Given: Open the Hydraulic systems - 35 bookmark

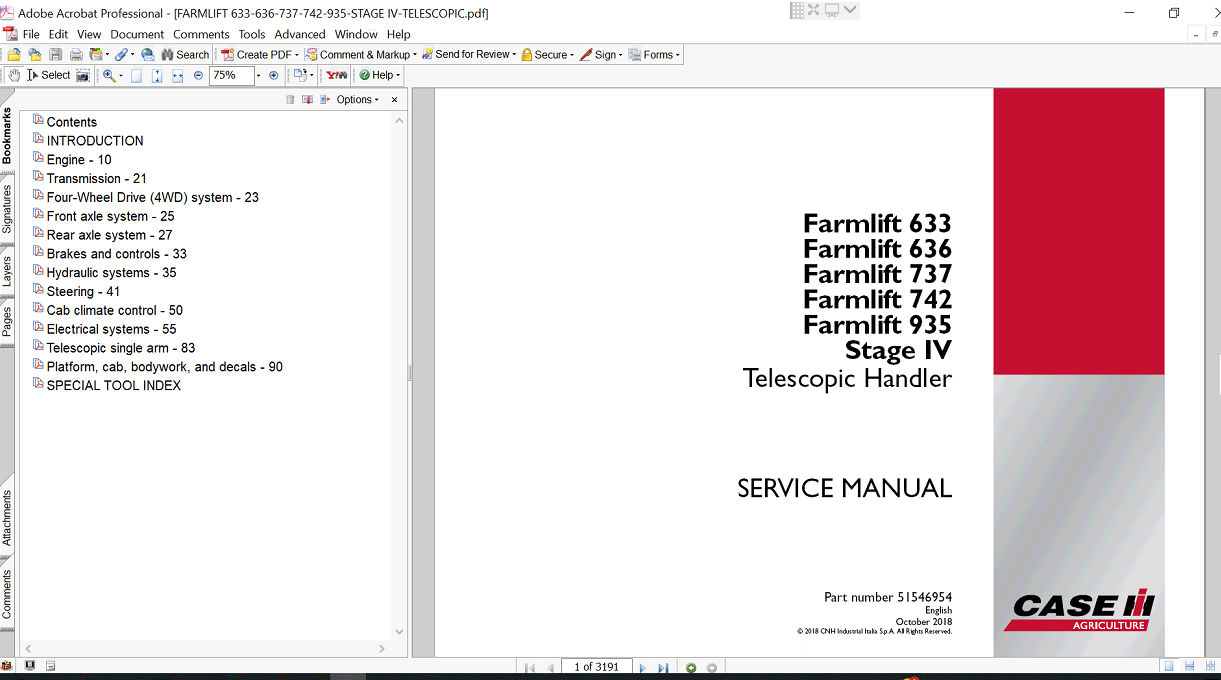Looking at the screenshot, I should tap(111, 273).
